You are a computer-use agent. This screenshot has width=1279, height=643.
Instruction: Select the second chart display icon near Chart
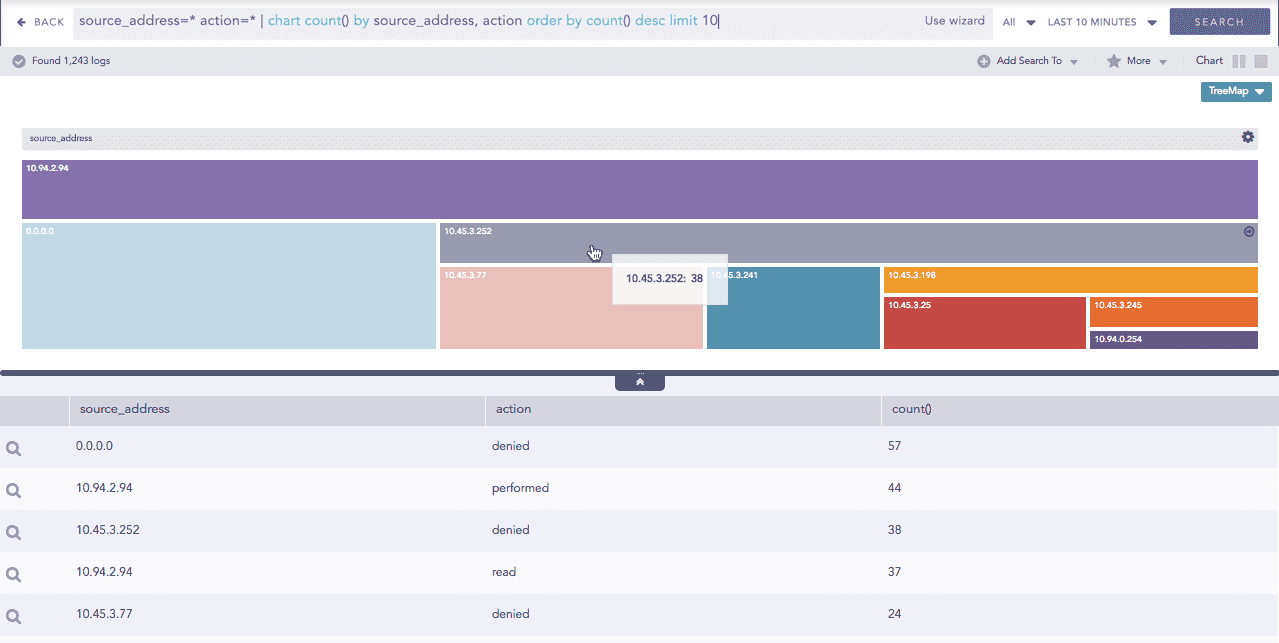pyautogui.click(x=1260, y=60)
